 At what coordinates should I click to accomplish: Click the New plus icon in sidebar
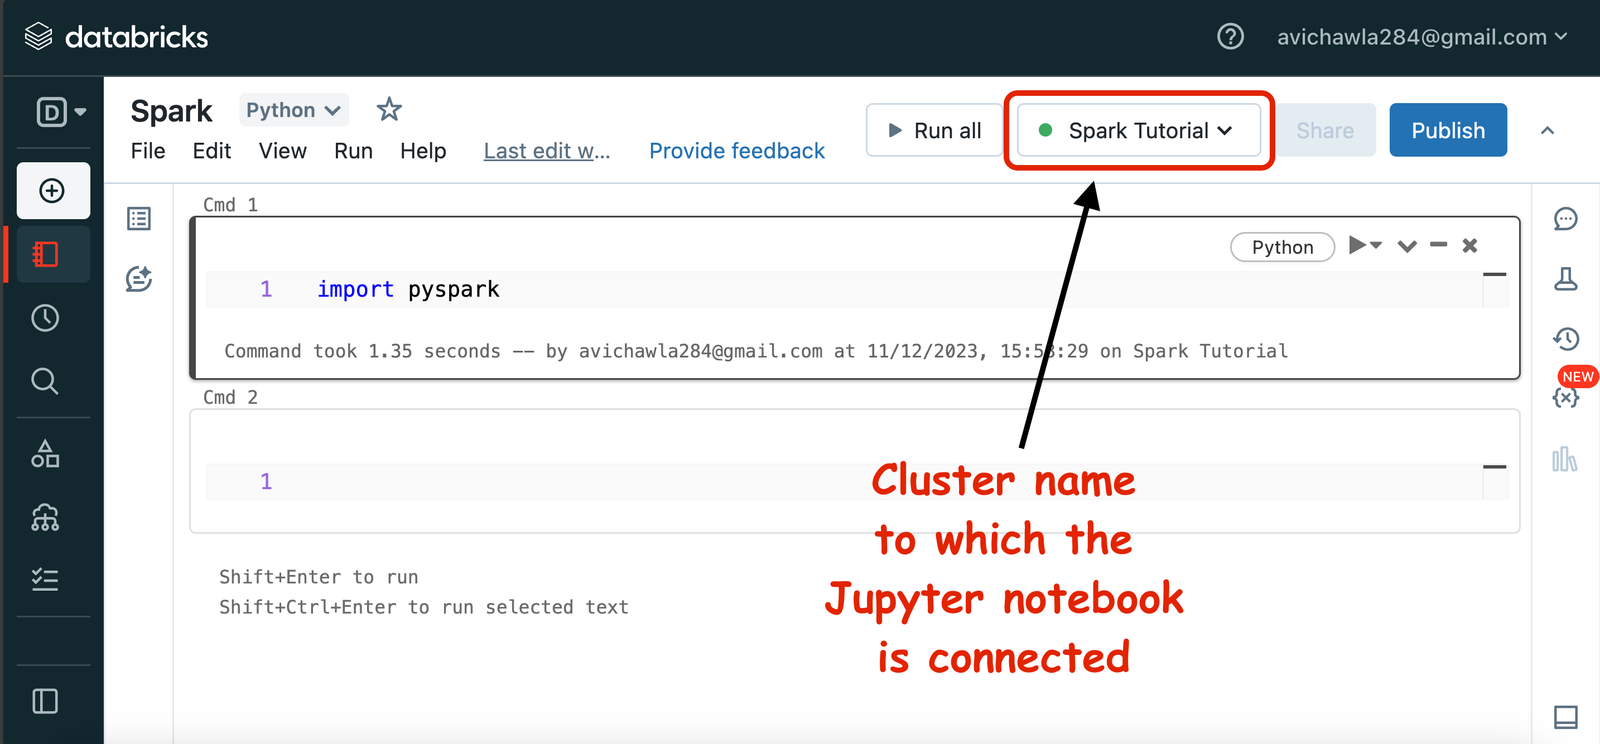click(53, 191)
